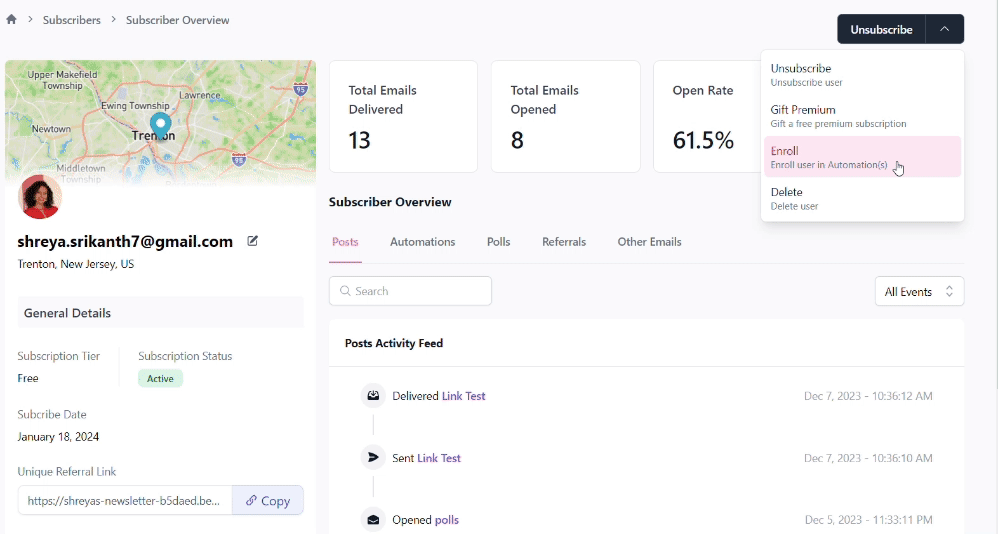Focus the posts Search field
The image size is (998, 534).
click(410, 291)
